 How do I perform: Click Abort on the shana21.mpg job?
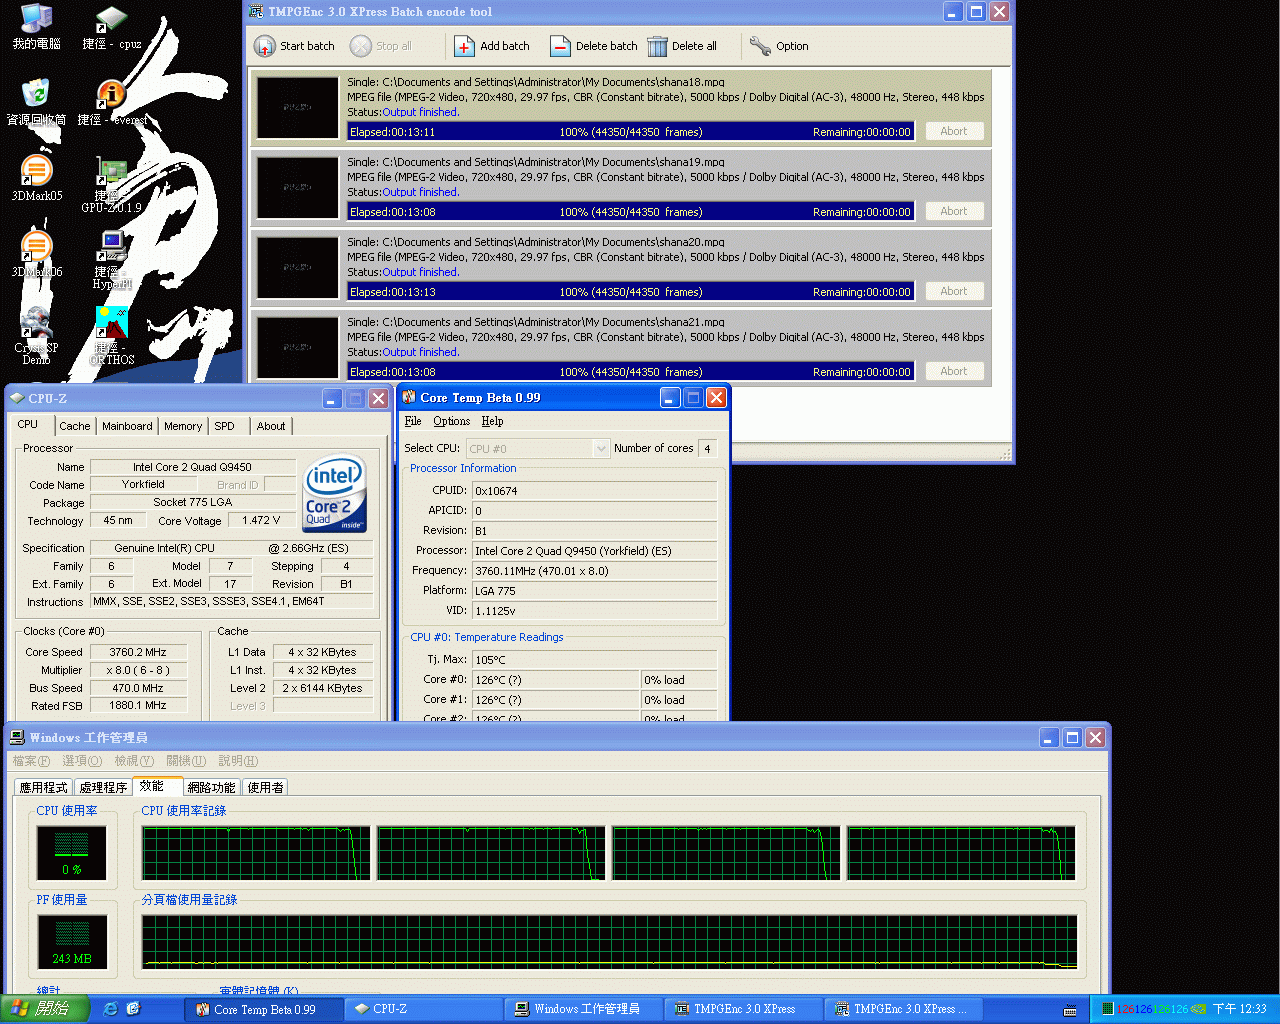(x=954, y=371)
